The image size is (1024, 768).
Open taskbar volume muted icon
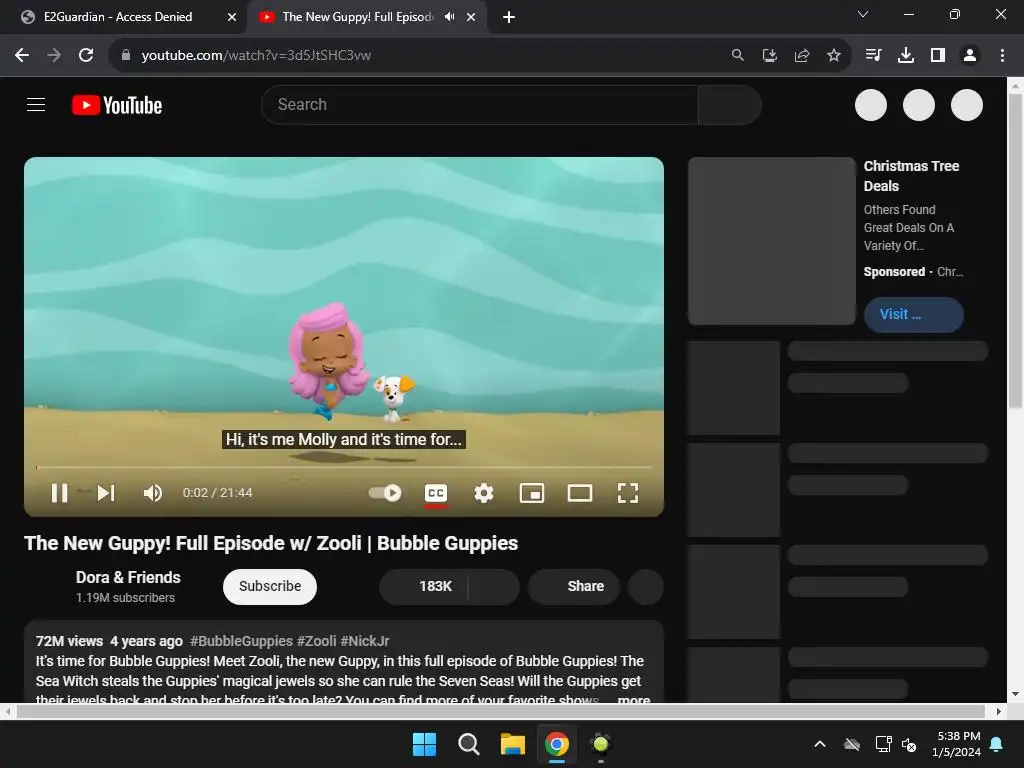coord(909,744)
